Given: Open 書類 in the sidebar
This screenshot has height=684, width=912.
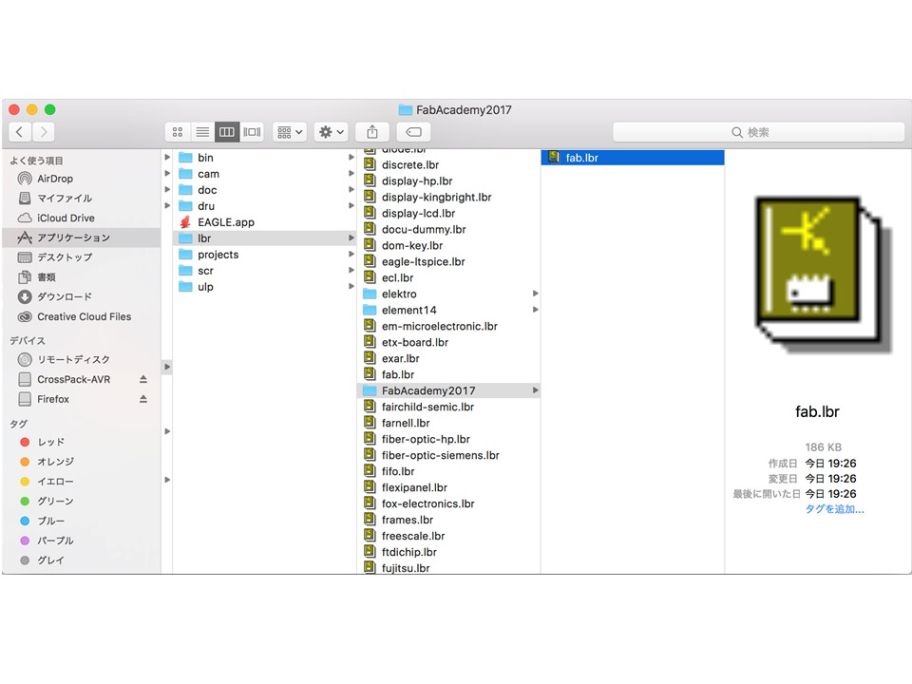Looking at the screenshot, I should pos(81,277).
